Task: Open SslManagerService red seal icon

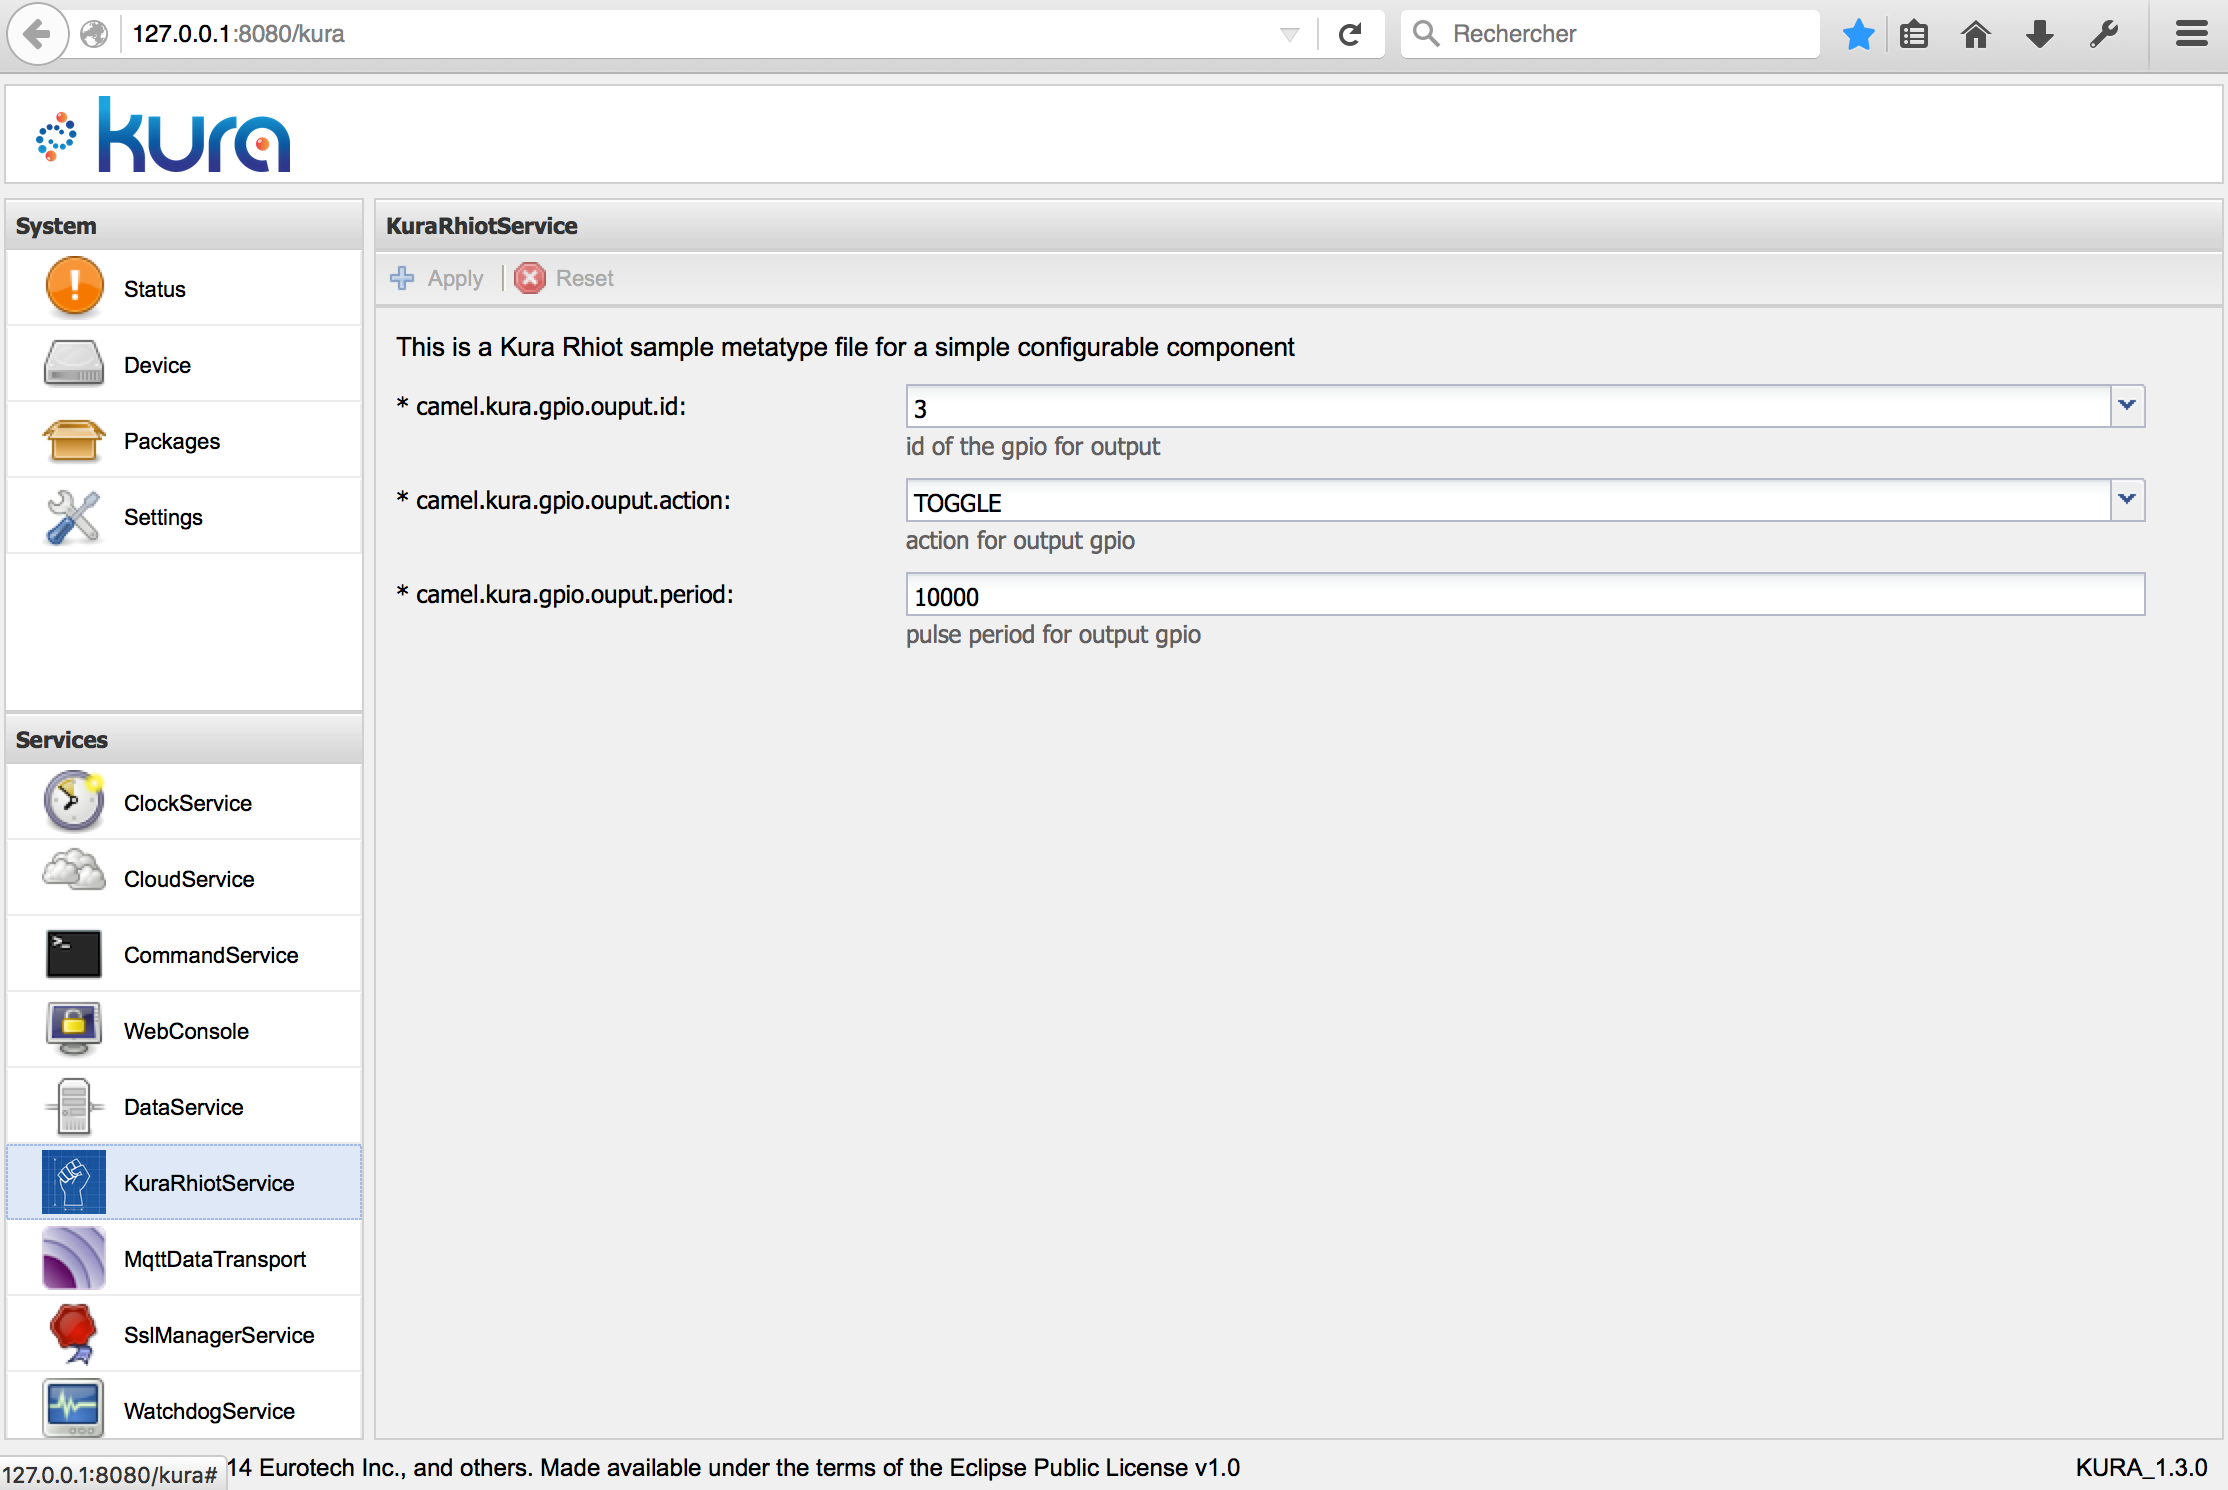Action: (x=74, y=1334)
